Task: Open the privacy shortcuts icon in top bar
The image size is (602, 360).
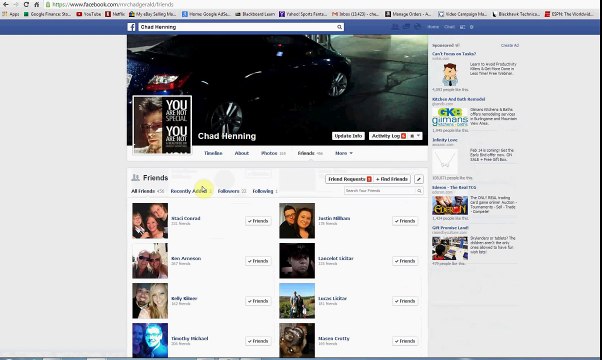Action: (x=463, y=27)
